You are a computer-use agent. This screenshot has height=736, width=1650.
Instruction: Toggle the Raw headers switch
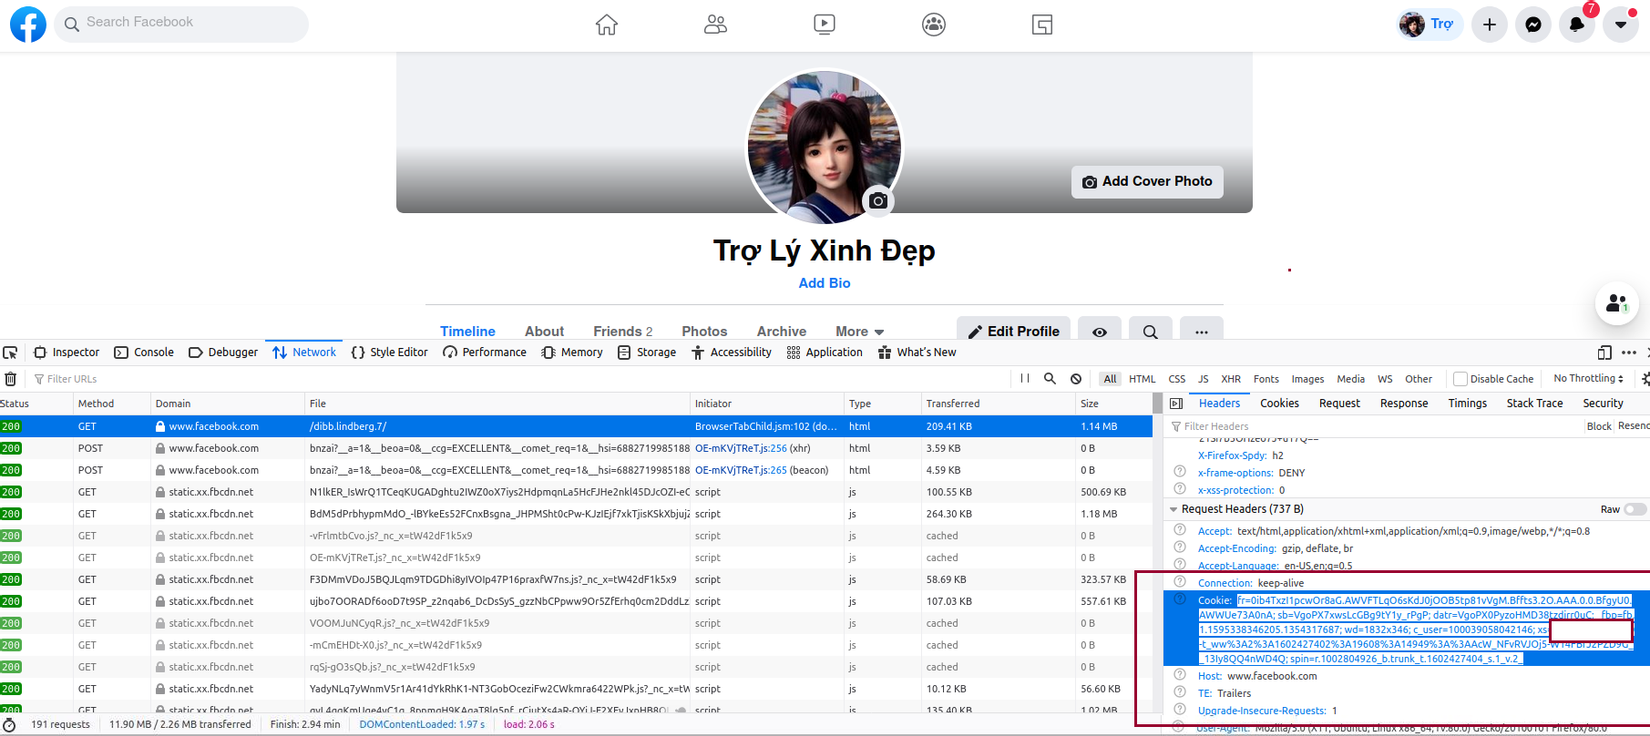[1635, 509]
